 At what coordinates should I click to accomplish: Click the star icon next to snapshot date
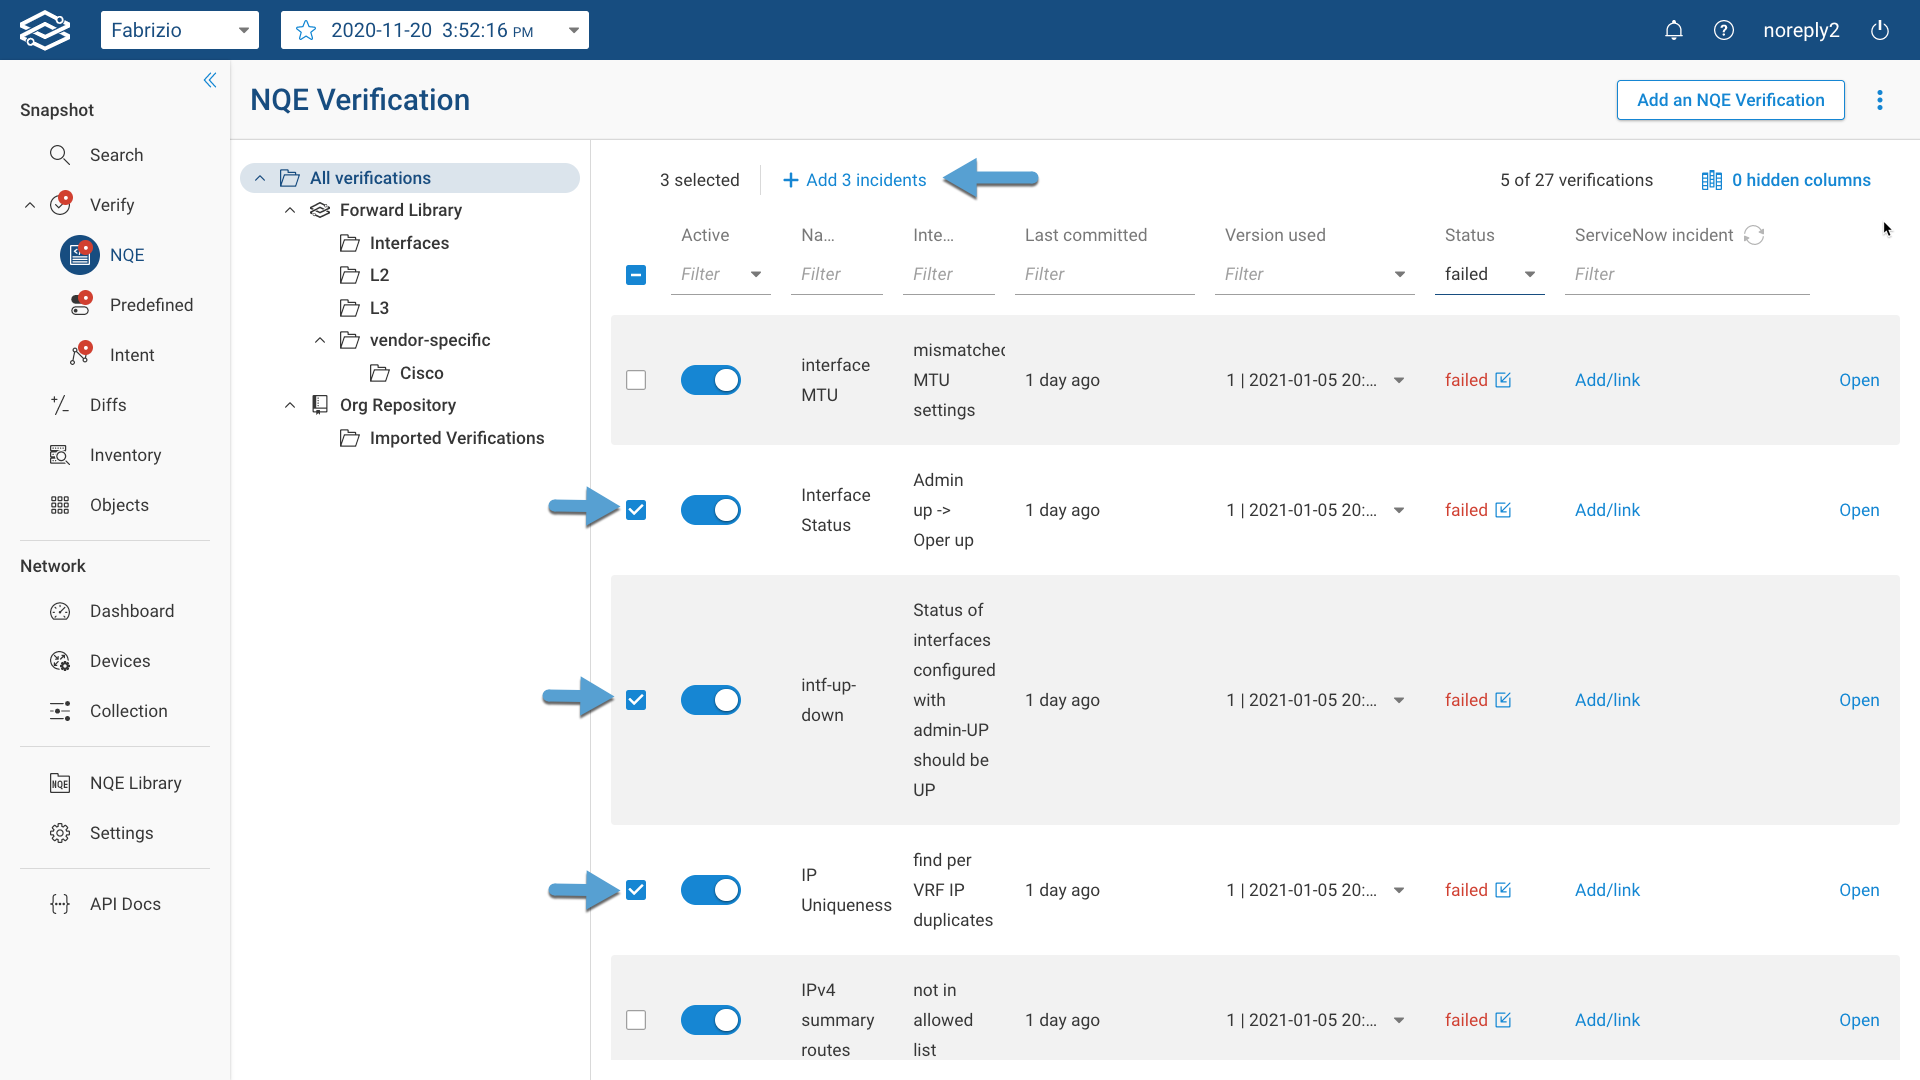point(305,30)
